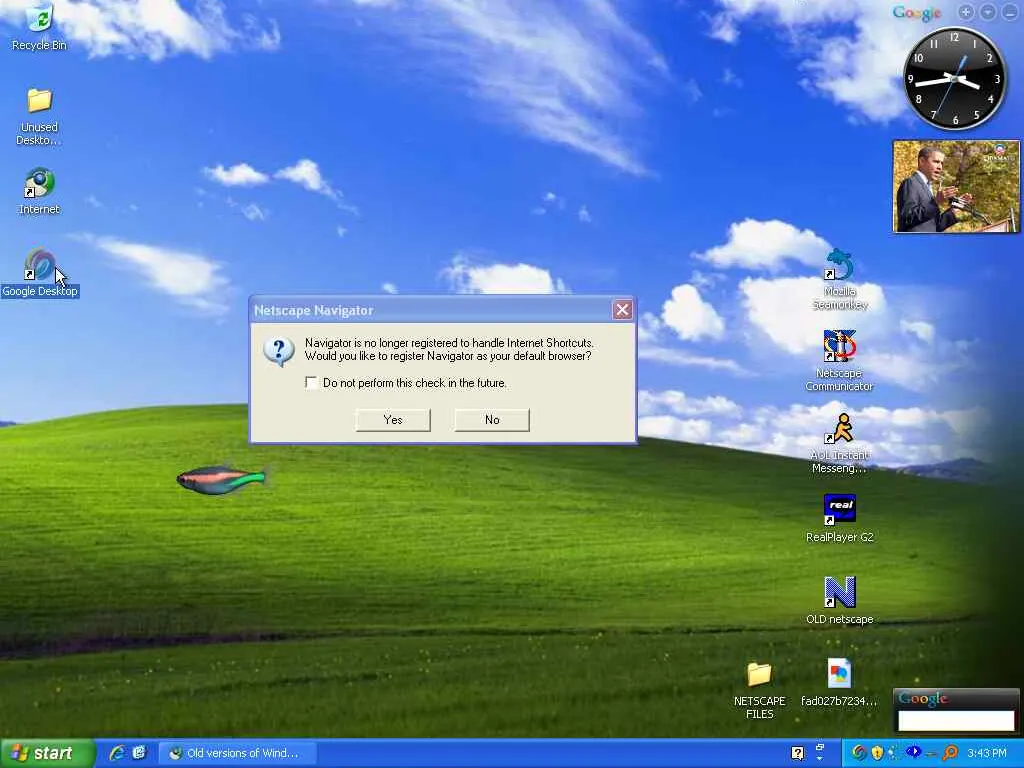Select the OLD netscape shortcut
This screenshot has width=1024, height=768.
coord(839,601)
